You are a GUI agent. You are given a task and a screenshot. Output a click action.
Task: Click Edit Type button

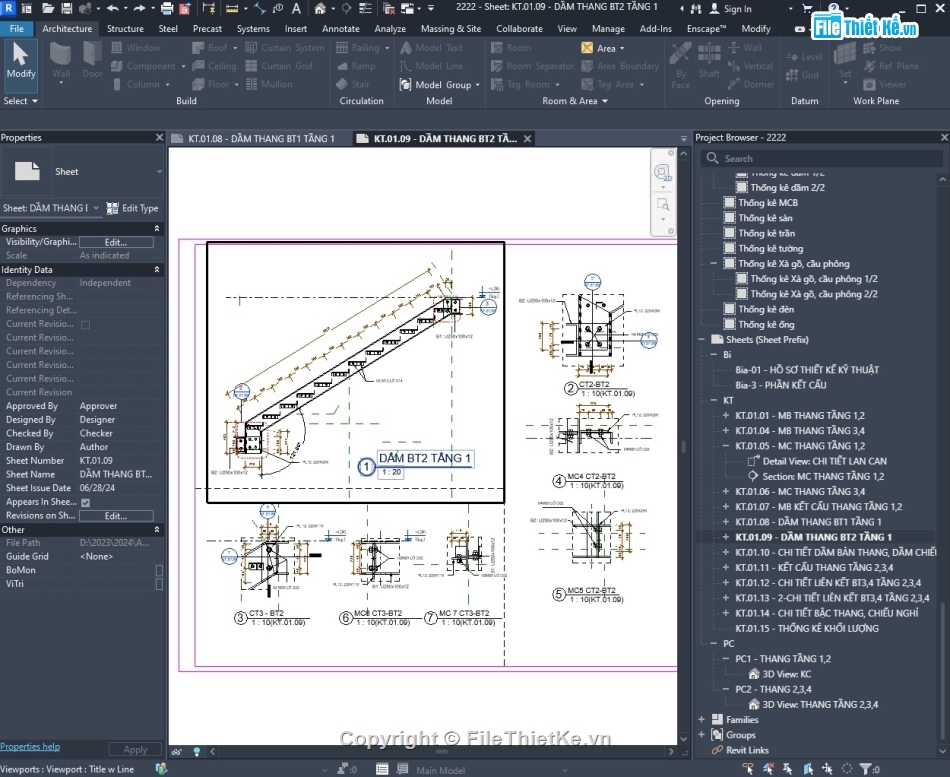[133, 208]
